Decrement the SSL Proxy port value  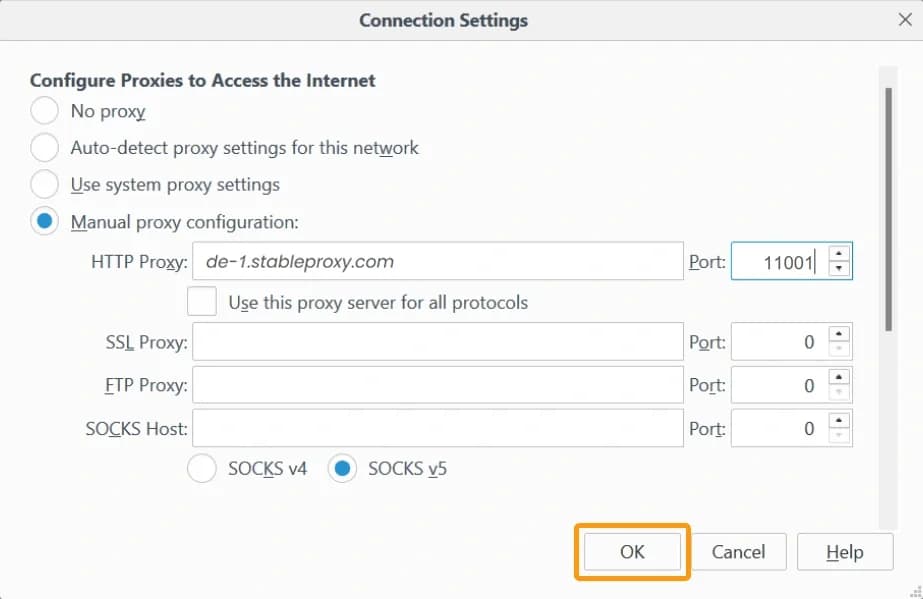pos(841,348)
